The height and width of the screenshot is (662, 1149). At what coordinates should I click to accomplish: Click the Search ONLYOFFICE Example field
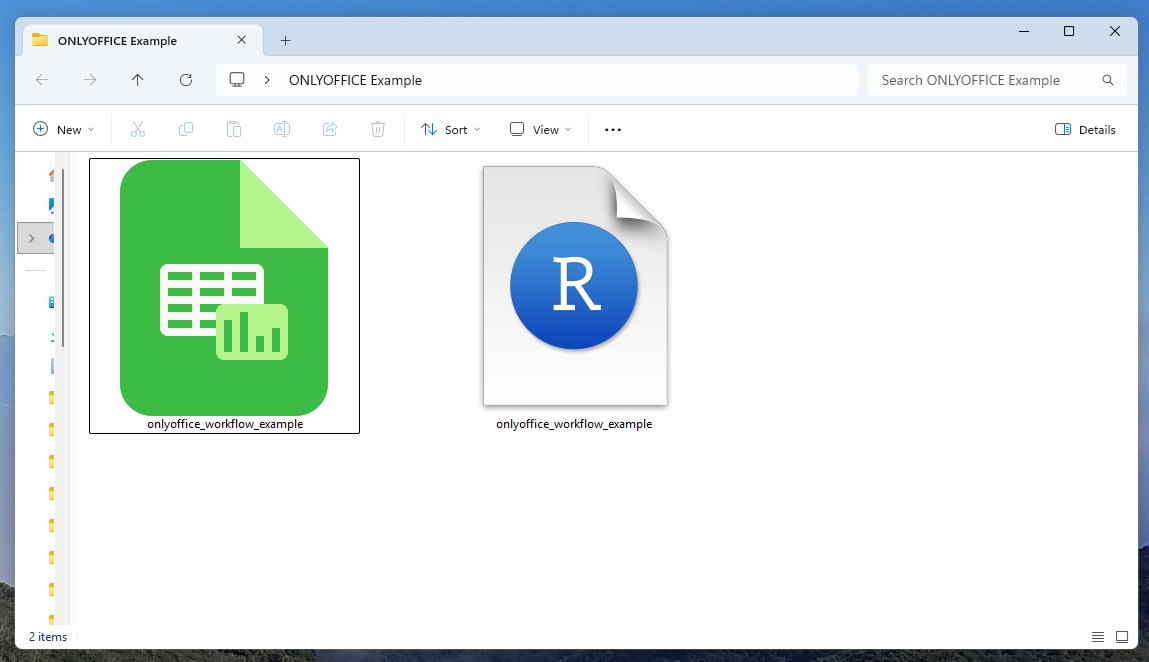[985, 80]
